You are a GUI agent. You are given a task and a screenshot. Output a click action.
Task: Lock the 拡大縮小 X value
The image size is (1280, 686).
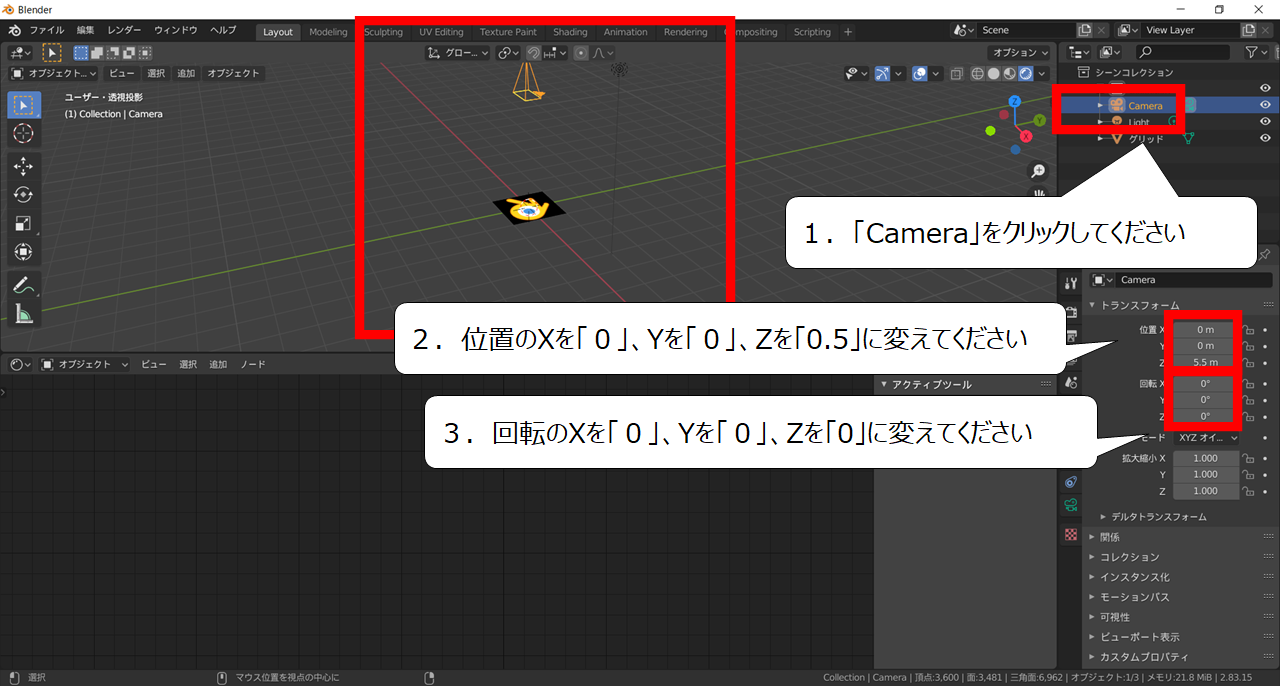1248,458
